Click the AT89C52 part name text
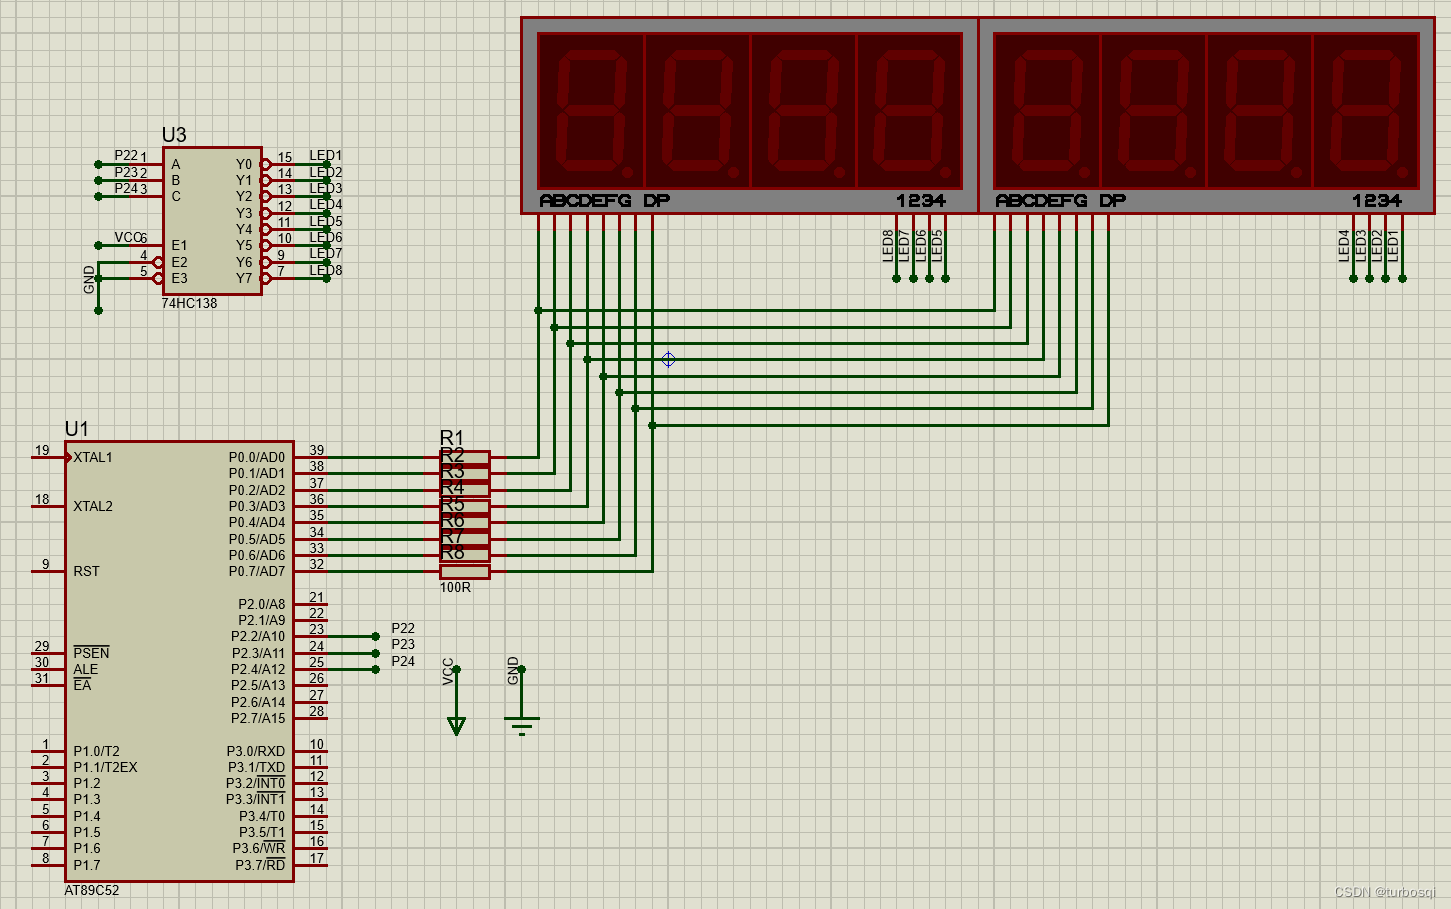 [92, 890]
